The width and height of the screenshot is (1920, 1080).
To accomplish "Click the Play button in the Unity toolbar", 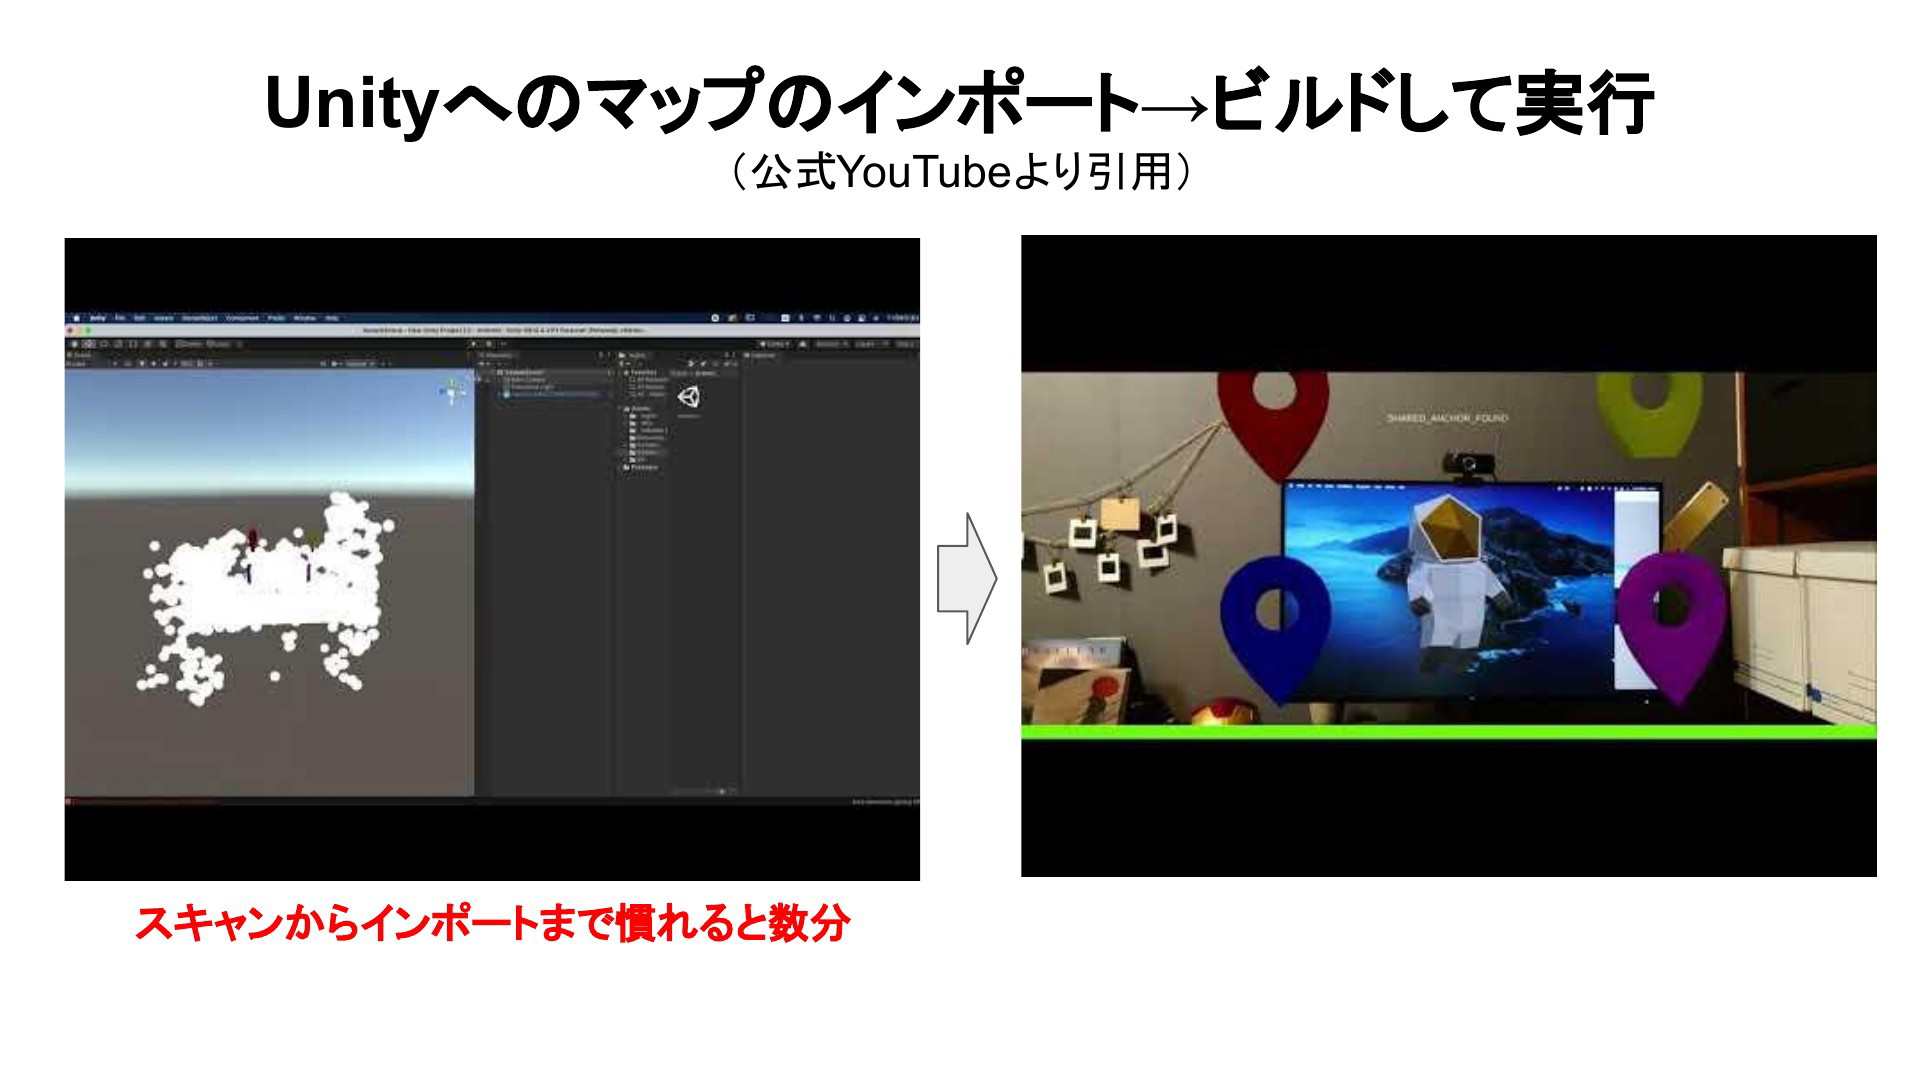I will 474,344.
